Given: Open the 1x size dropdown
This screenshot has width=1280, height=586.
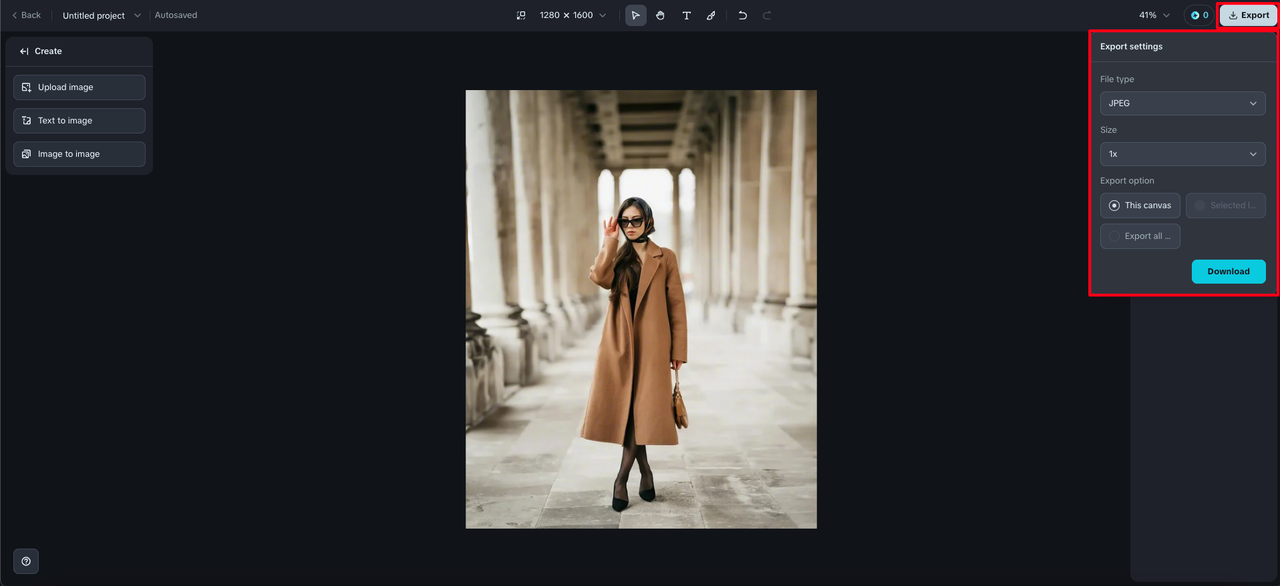Looking at the screenshot, I should [x=1182, y=154].
